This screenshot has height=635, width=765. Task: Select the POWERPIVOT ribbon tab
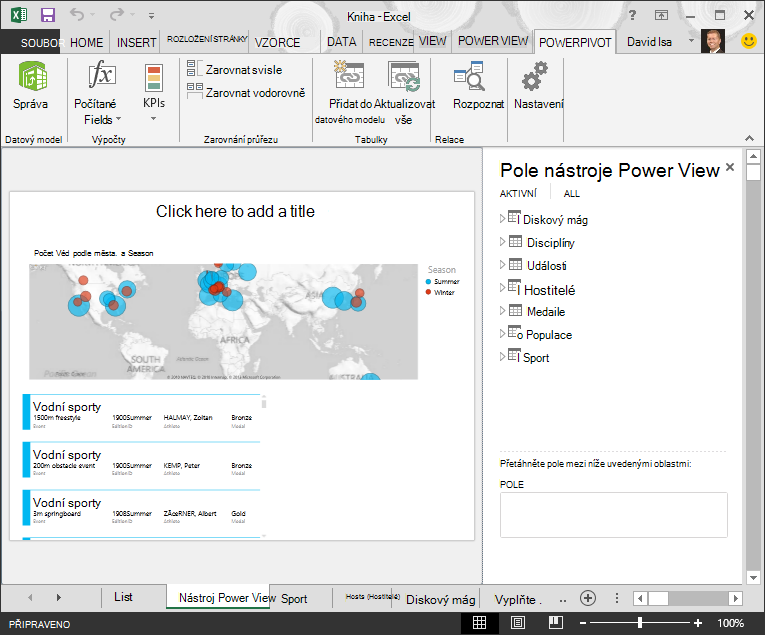[575, 42]
